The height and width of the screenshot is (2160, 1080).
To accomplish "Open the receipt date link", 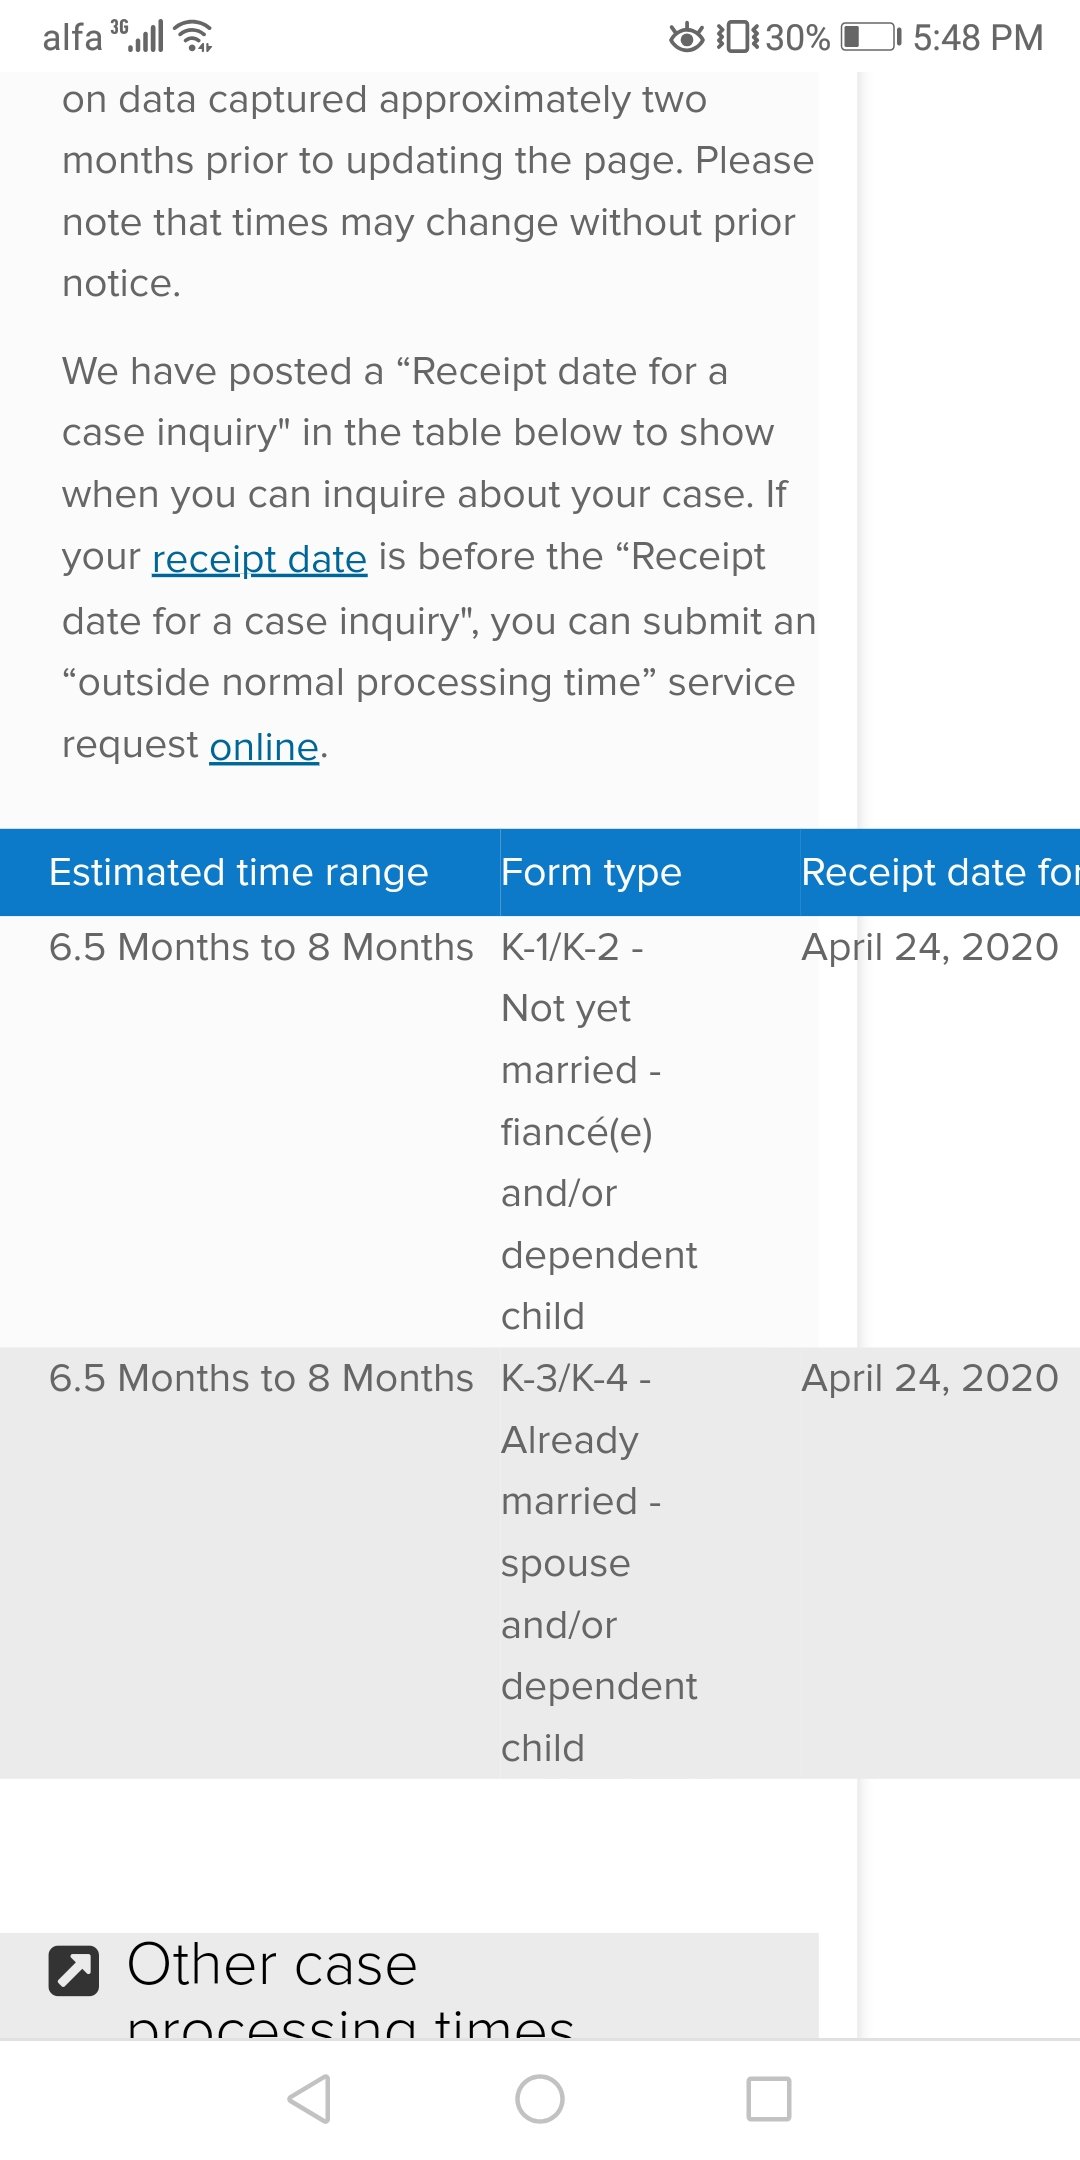I will tap(259, 558).
